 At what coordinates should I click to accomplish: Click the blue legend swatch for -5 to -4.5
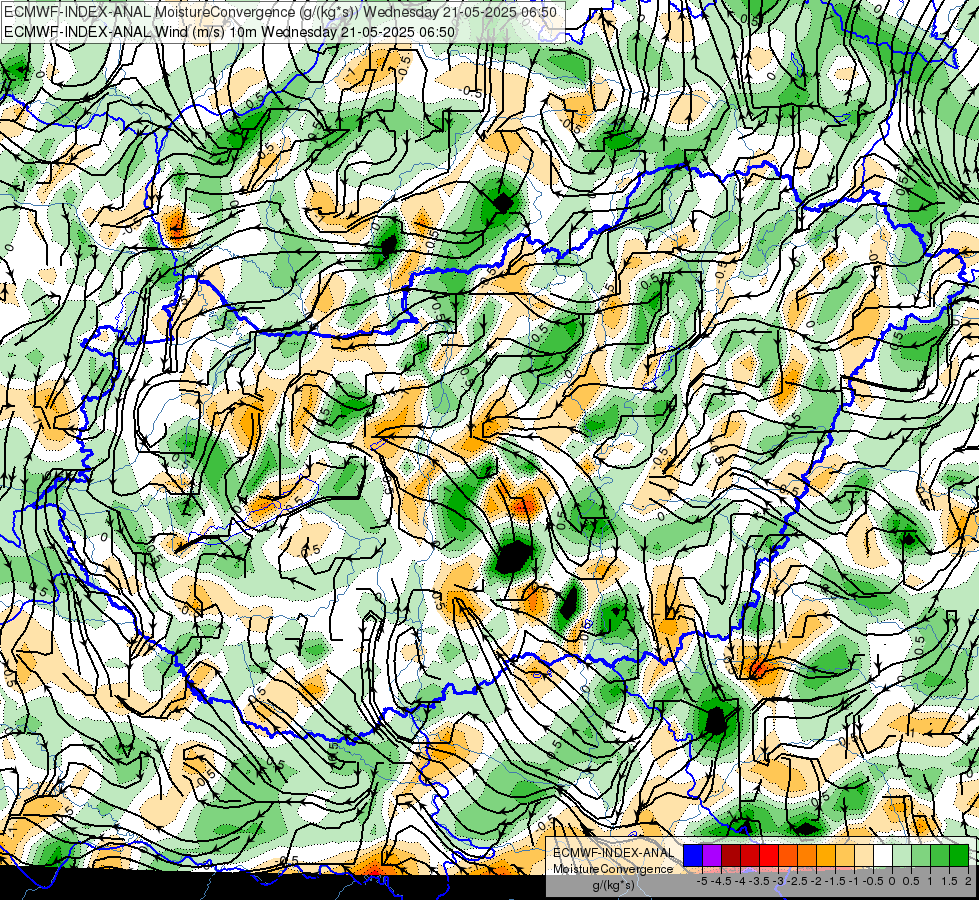pyautogui.click(x=693, y=855)
